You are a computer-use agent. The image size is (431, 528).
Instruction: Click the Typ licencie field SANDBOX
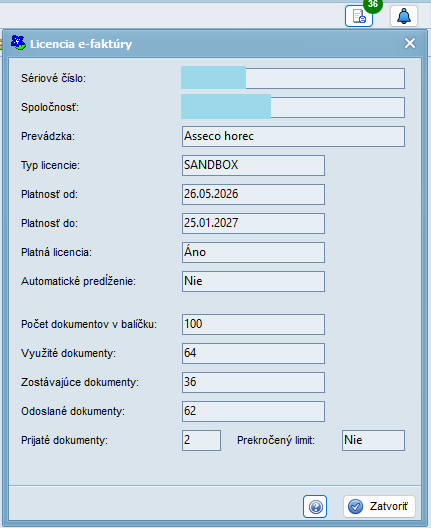click(253, 165)
